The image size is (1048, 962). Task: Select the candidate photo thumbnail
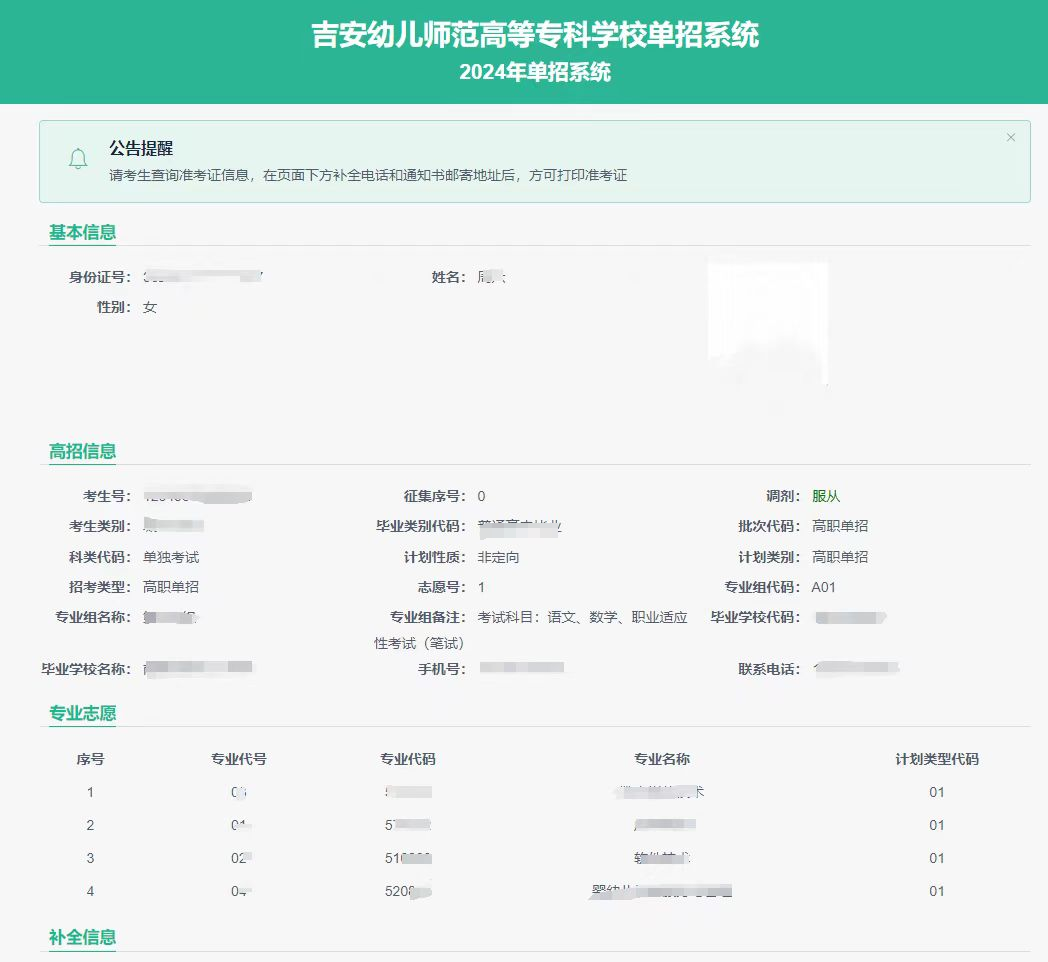coord(767,324)
